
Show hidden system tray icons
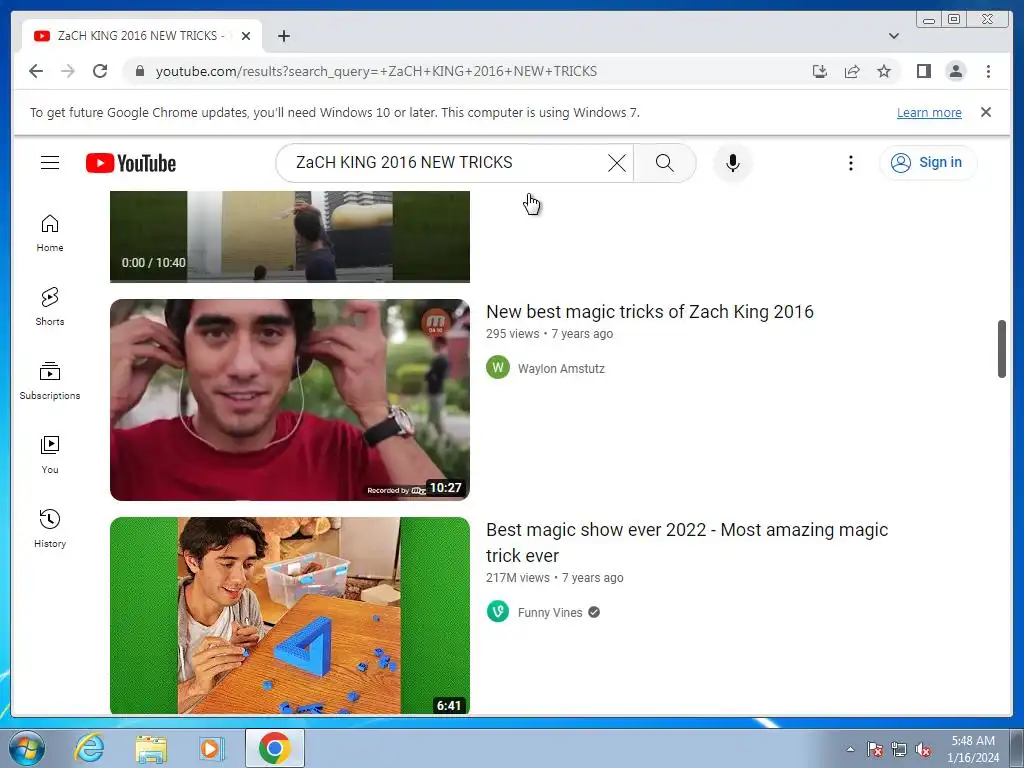[x=850, y=749]
